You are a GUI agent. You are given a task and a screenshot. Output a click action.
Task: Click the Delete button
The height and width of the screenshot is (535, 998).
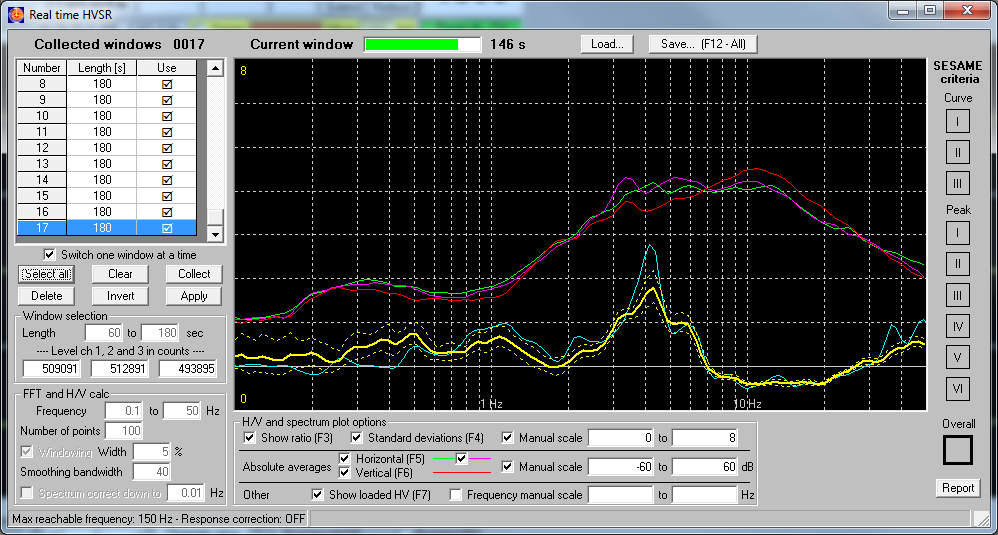click(x=46, y=296)
